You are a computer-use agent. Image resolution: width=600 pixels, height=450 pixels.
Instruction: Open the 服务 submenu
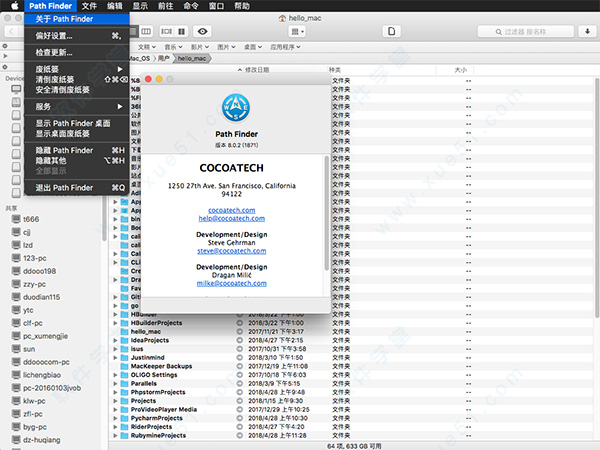pos(77,106)
